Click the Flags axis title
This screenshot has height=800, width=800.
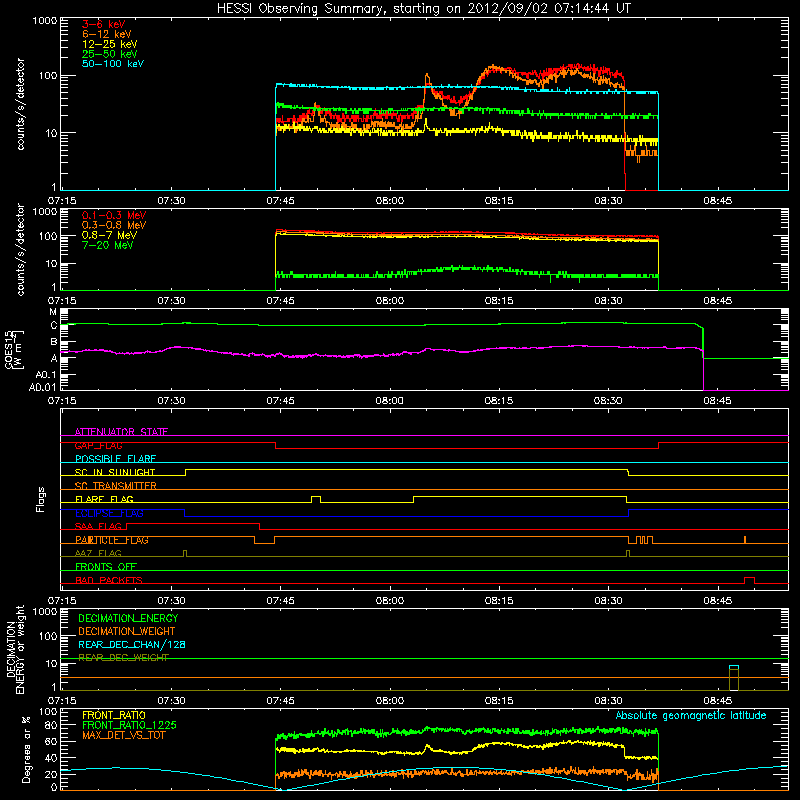(x=40, y=499)
